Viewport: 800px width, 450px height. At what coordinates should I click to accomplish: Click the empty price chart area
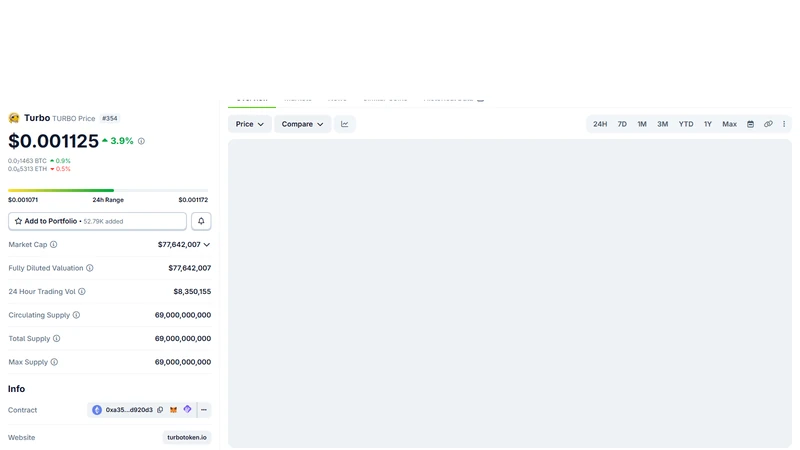click(x=510, y=293)
